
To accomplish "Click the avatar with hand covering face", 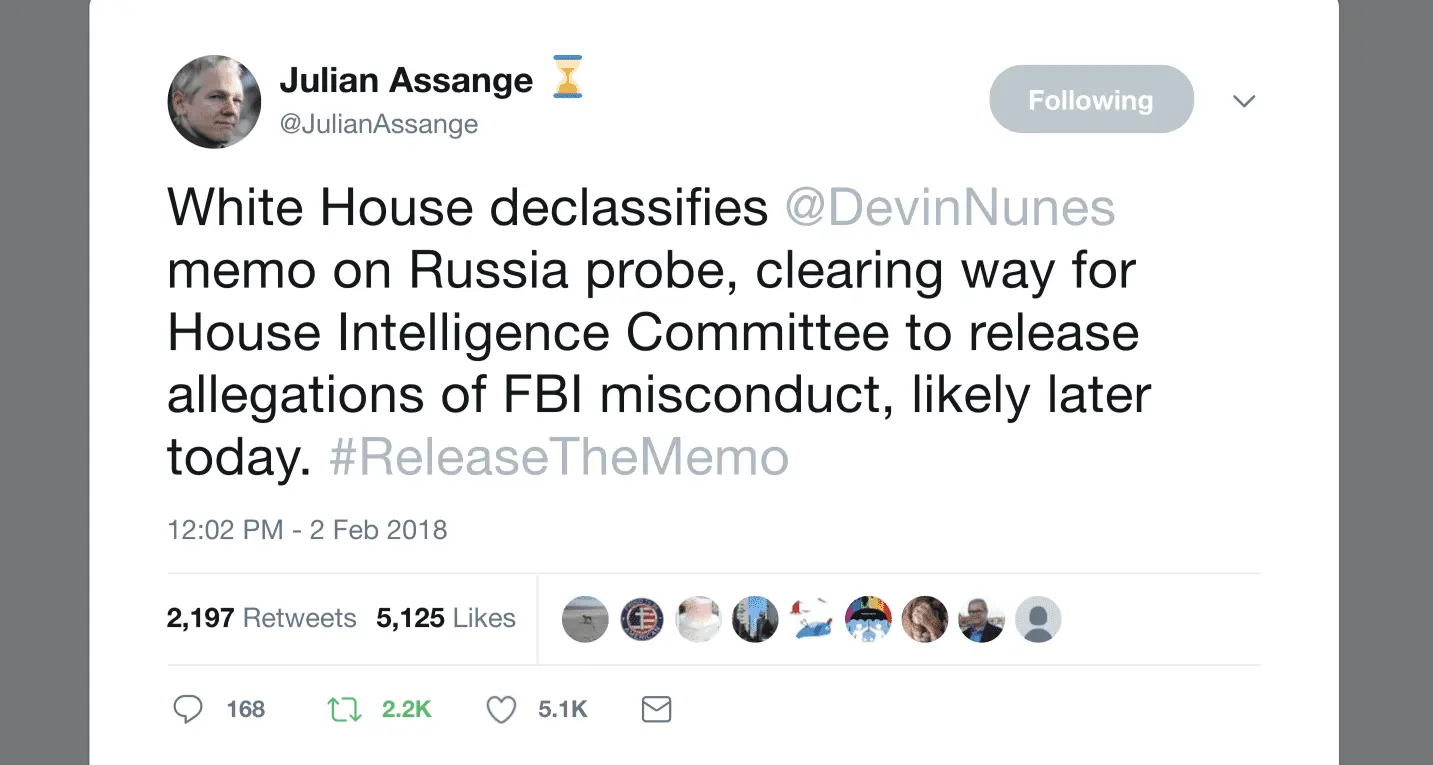I will tap(924, 620).
